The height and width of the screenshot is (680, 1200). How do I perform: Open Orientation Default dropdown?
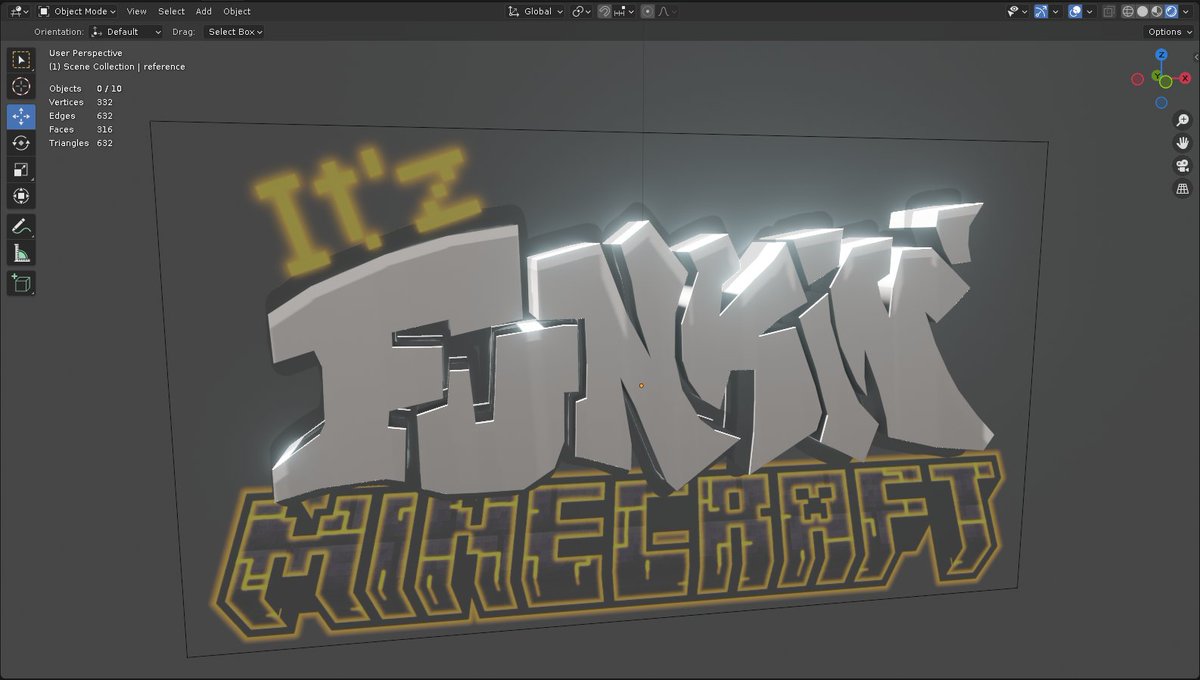tap(126, 32)
